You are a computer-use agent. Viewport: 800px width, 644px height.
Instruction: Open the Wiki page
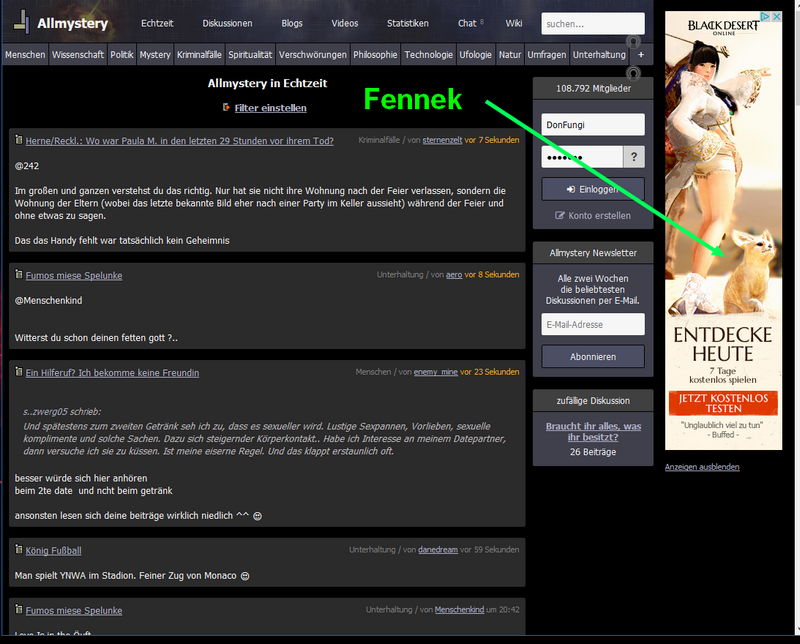coord(514,23)
